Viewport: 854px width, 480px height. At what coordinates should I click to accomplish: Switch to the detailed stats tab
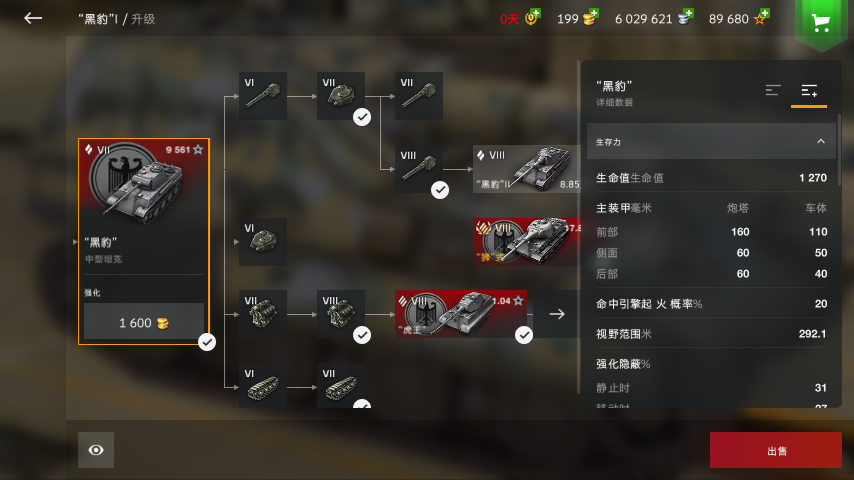(x=809, y=91)
